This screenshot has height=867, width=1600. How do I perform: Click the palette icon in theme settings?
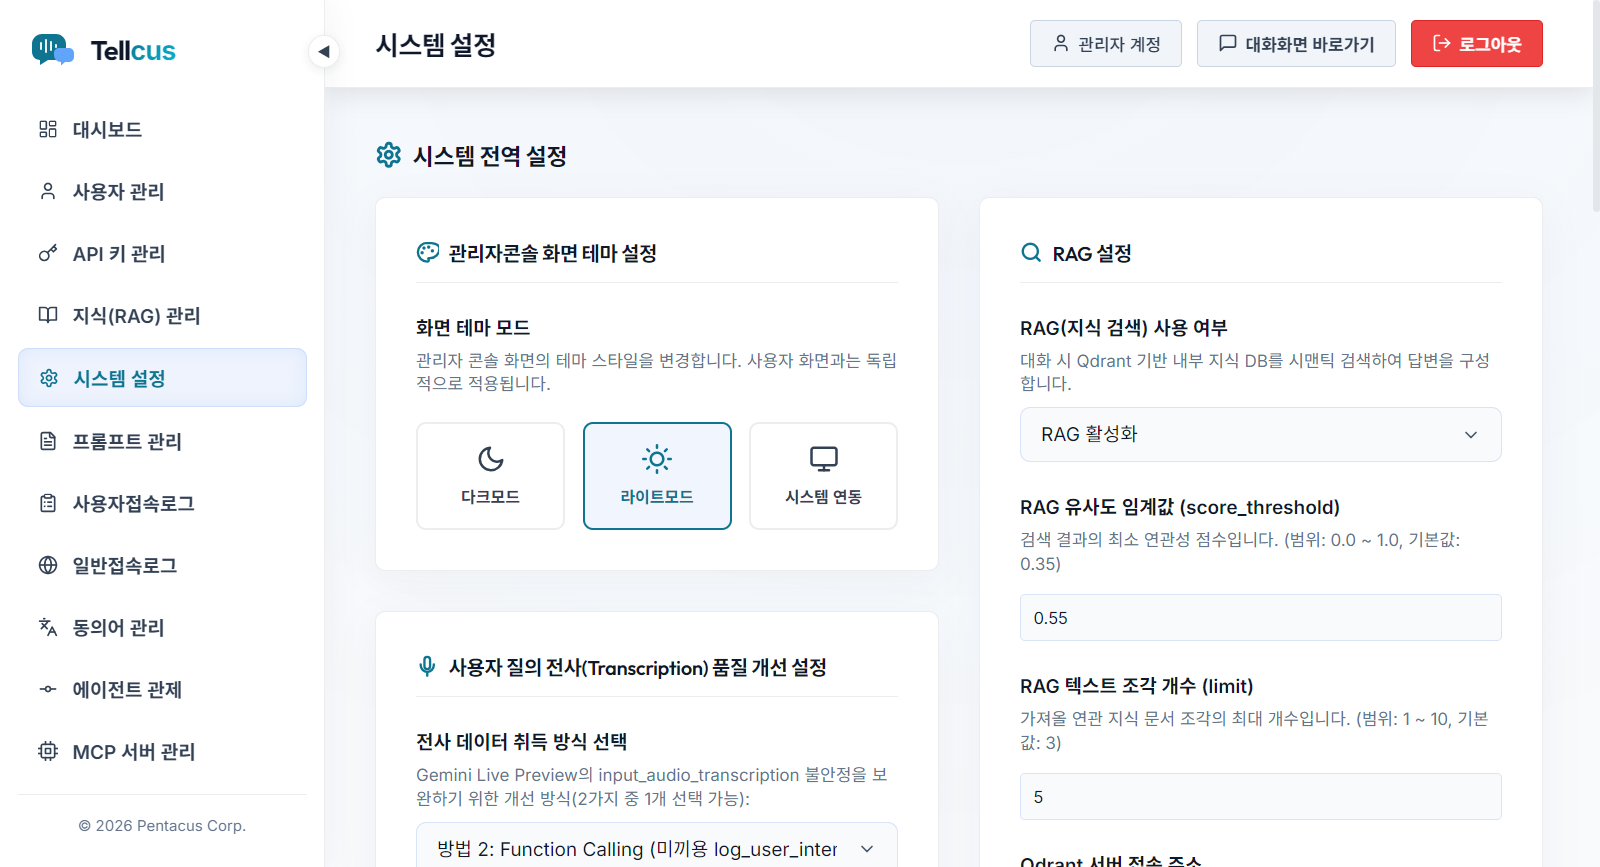pyautogui.click(x=428, y=253)
